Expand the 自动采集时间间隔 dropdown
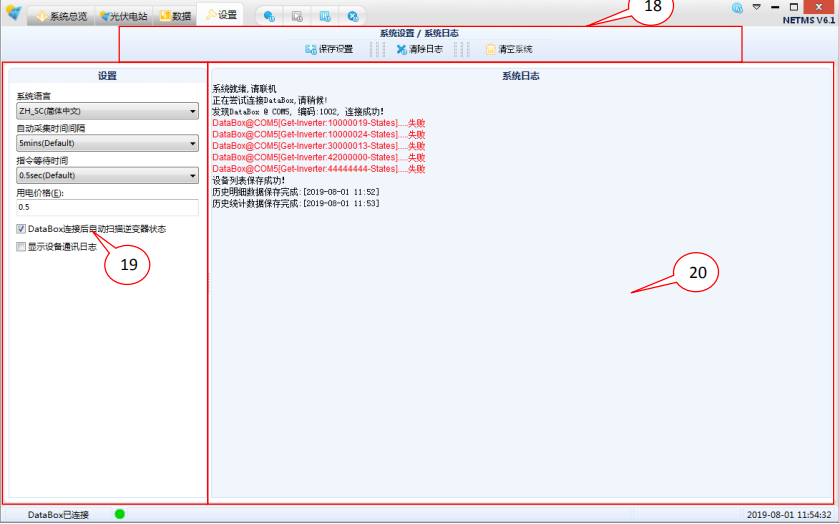 [107, 143]
